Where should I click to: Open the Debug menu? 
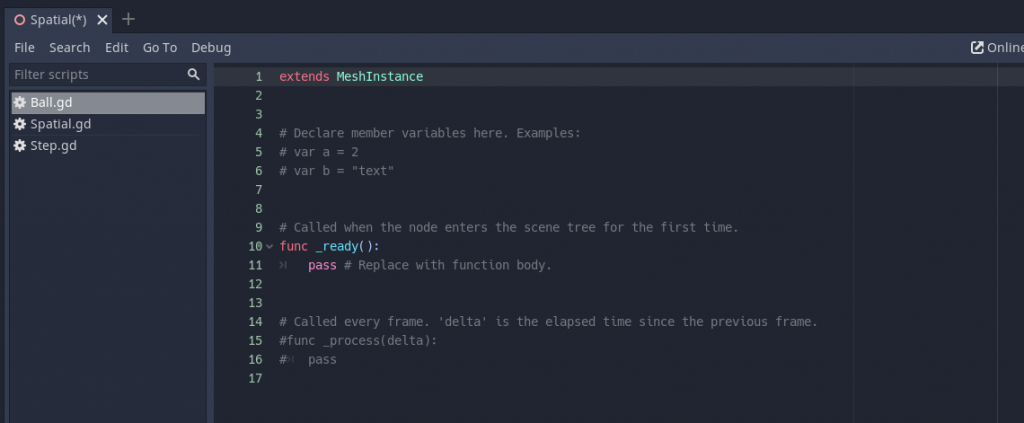211,48
